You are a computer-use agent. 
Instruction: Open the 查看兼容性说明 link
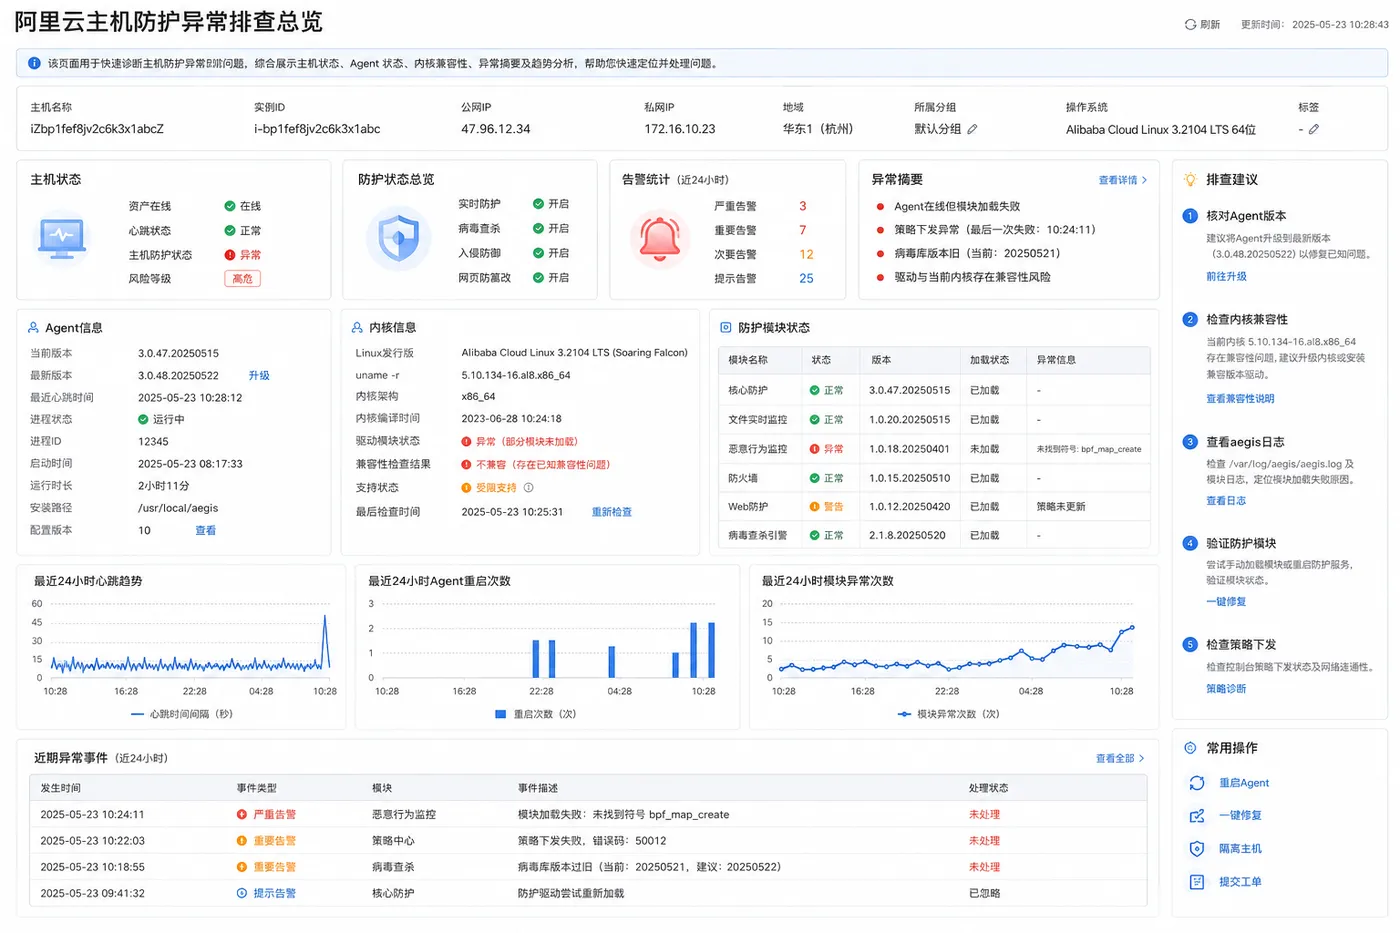pos(1240,399)
